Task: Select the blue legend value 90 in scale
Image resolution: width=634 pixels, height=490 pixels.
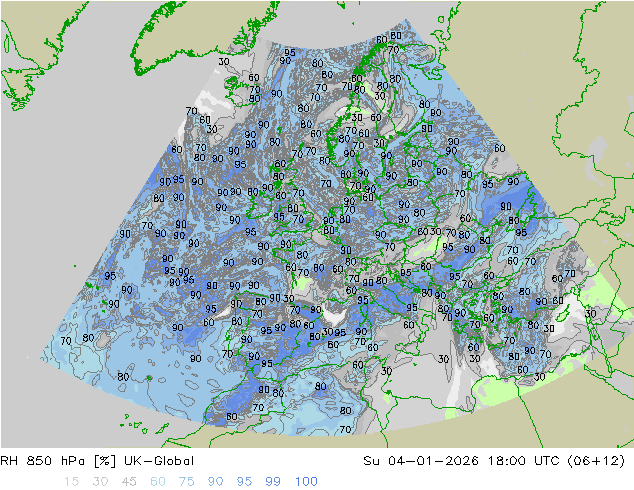Action: 216,481
